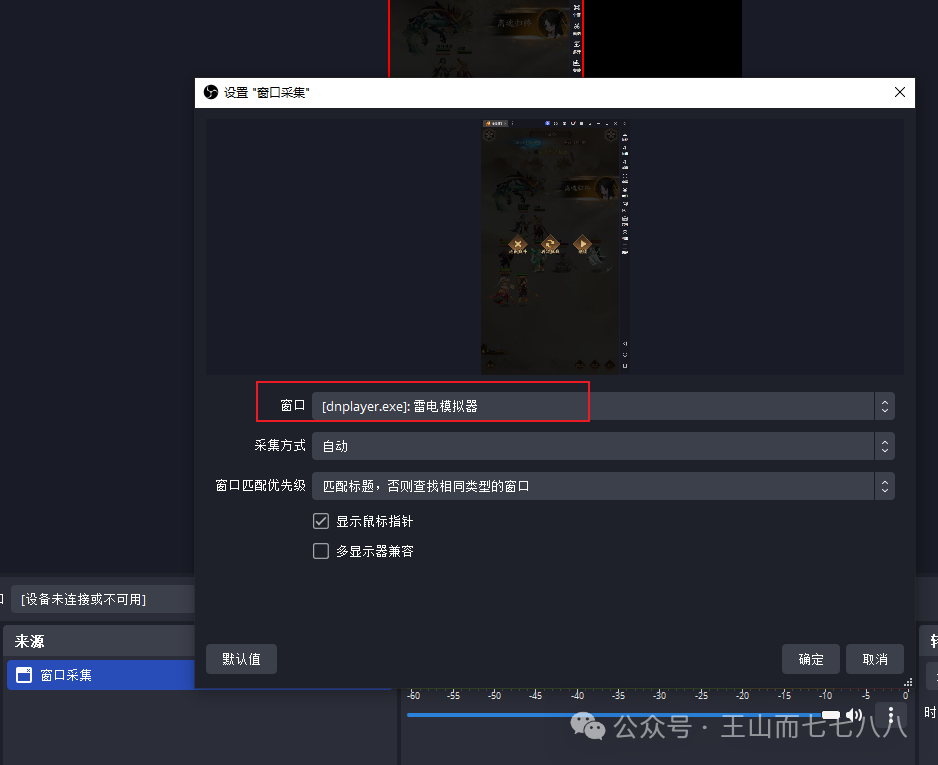Enable the 多显示器兼容 (multi-monitor compatibility) checkbox
The image size is (938, 765).
click(321, 551)
